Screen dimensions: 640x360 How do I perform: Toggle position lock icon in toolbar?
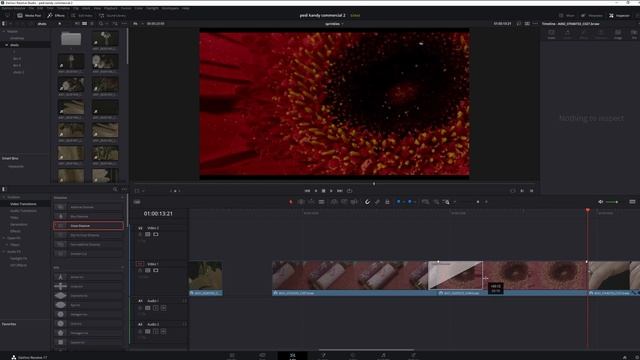pos(387,202)
